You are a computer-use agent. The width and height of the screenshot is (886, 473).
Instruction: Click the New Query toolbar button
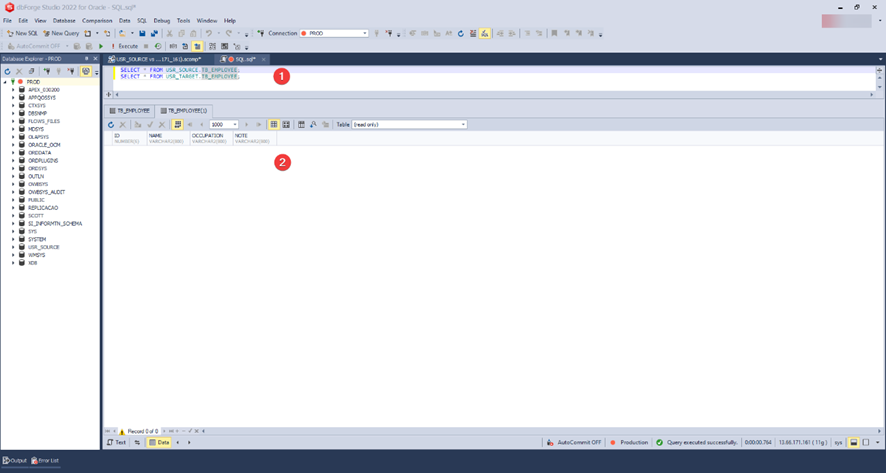pyautogui.click(x=62, y=33)
